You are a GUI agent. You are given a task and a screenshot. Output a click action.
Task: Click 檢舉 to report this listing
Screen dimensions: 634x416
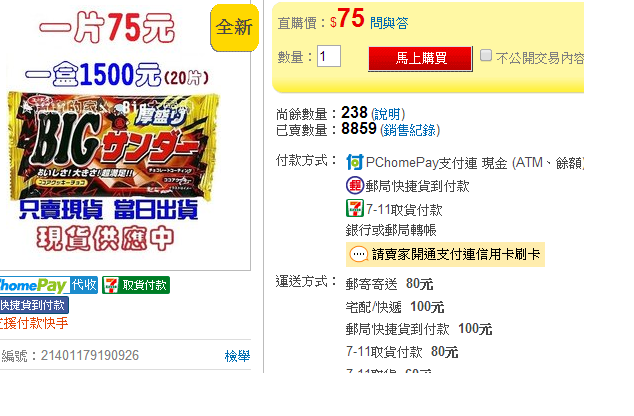click(237, 356)
